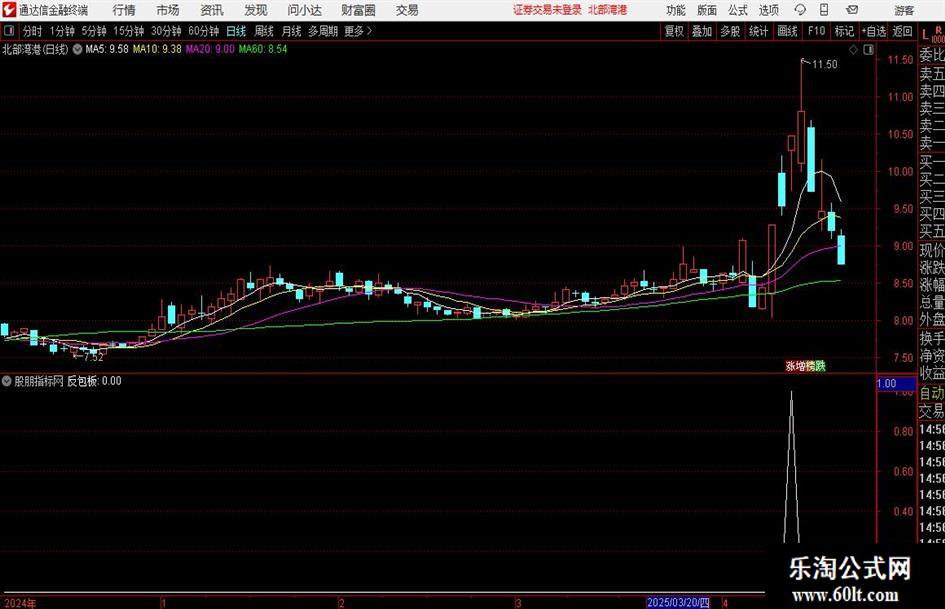Image resolution: width=945 pixels, height=609 pixels.
Task: Click the 叠加 overlay button
Action: pos(702,31)
